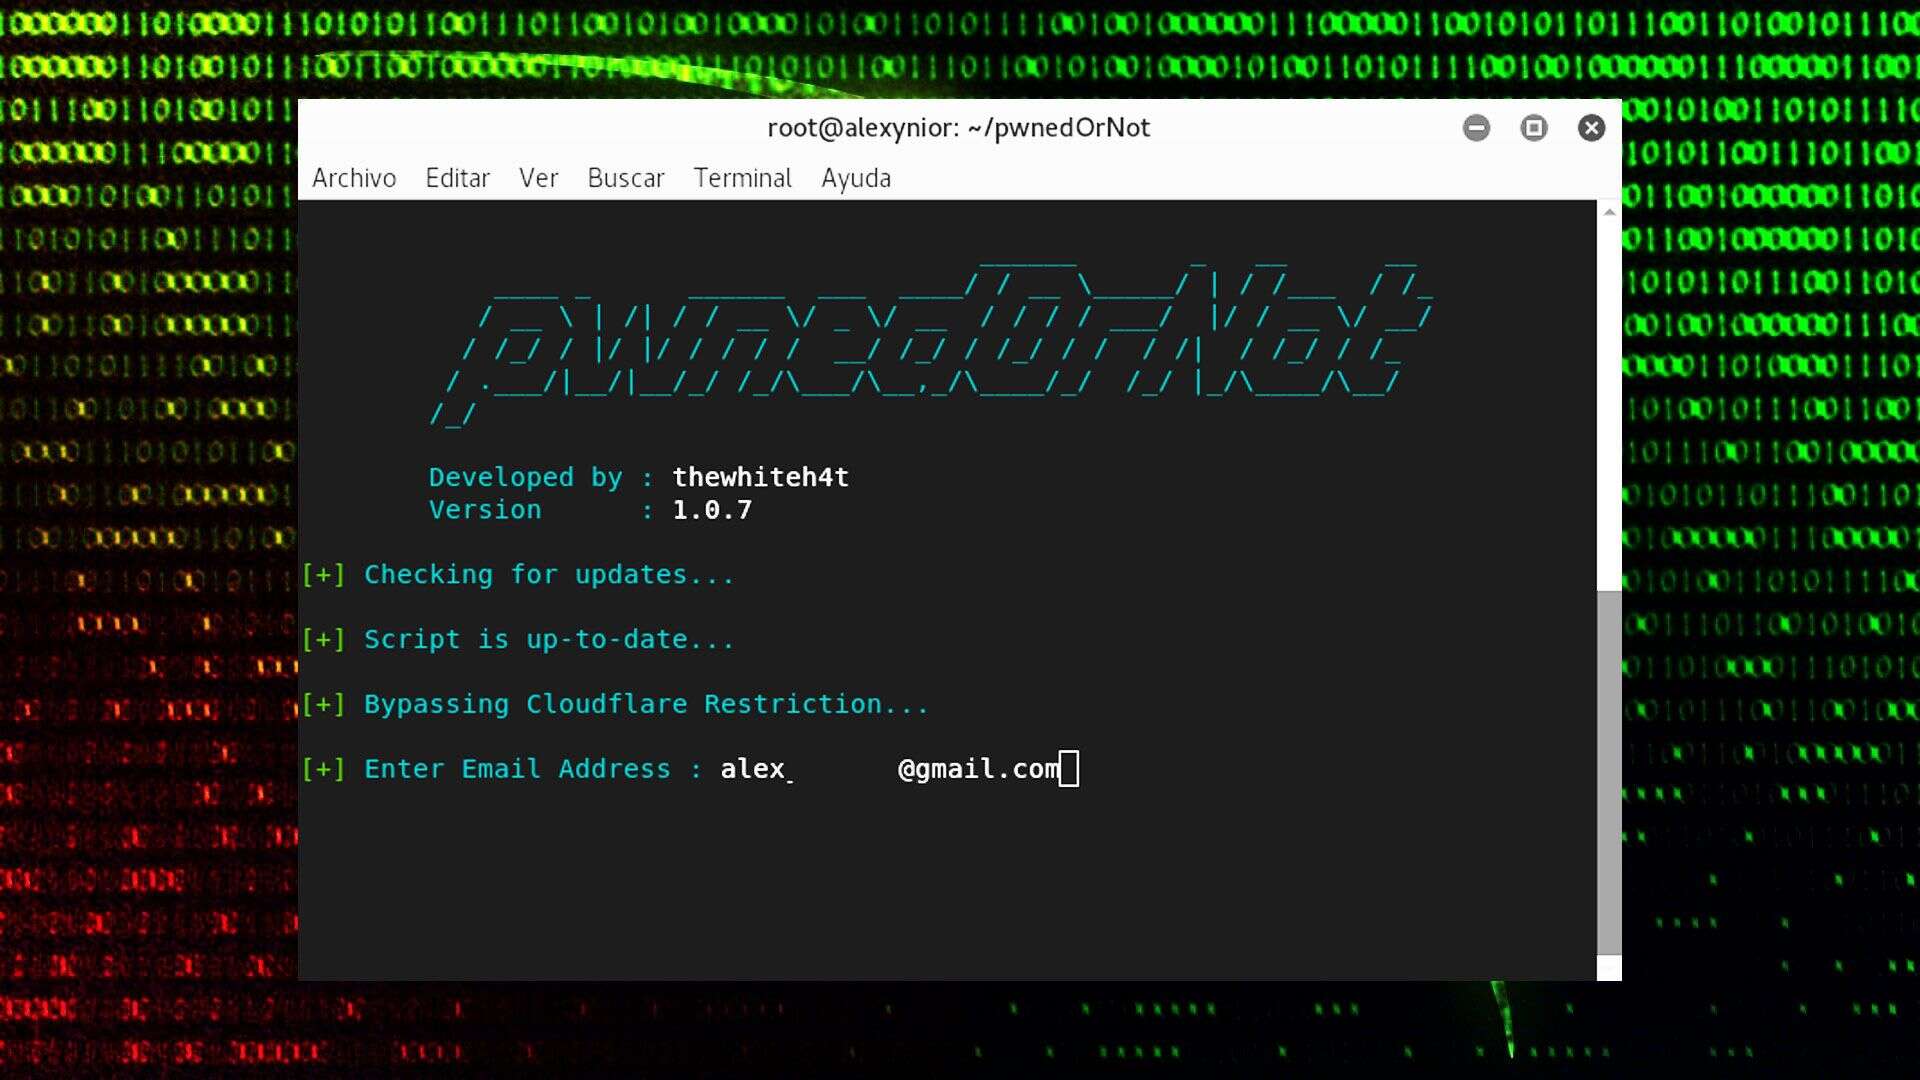Click the version number 1.0.7
The width and height of the screenshot is (1920, 1080).
pyautogui.click(x=712, y=510)
